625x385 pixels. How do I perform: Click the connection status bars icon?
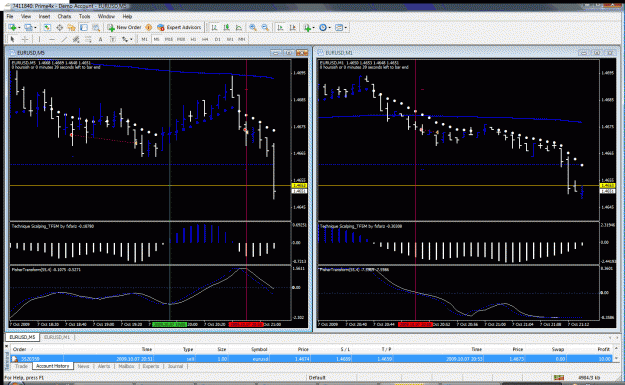[558, 377]
